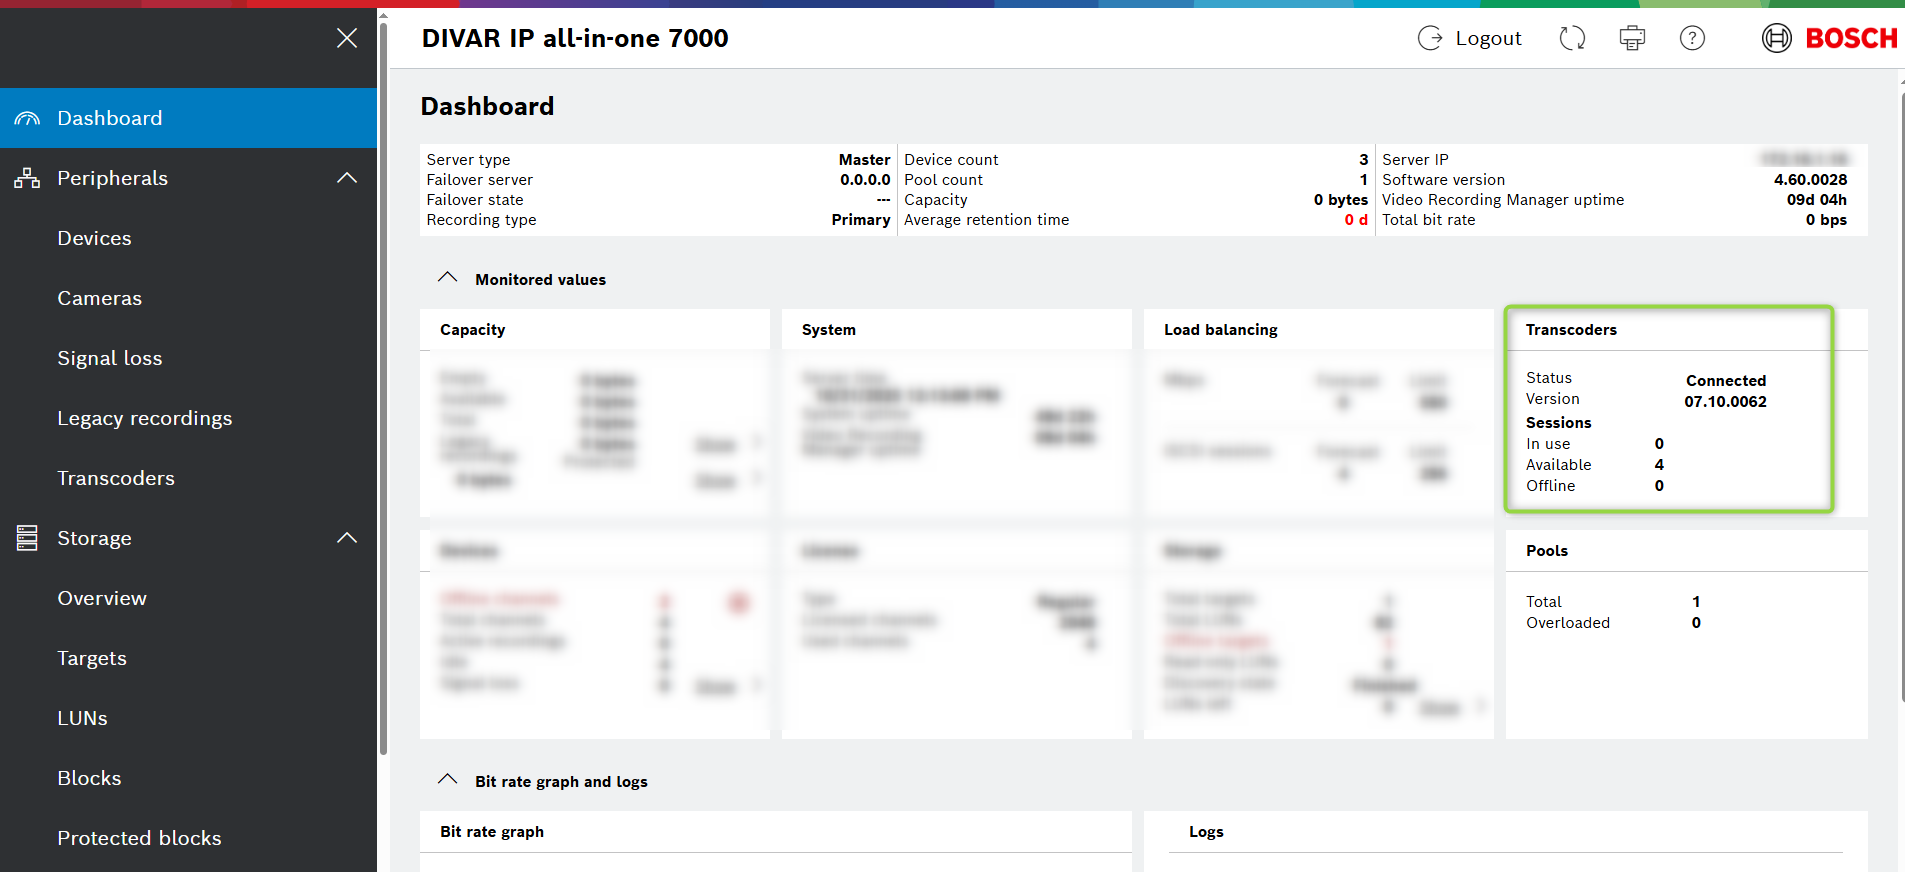The image size is (1905, 872).
Task: Click the Server type Master value
Action: click(x=864, y=160)
